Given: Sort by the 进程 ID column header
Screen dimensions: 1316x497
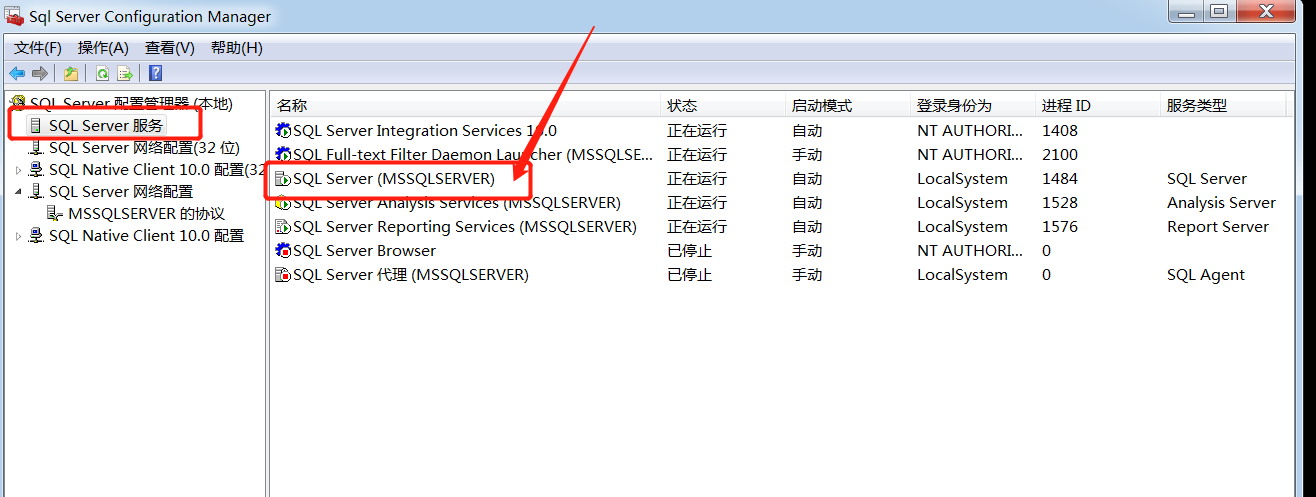Looking at the screenshot, I should tap(1098, 105).
